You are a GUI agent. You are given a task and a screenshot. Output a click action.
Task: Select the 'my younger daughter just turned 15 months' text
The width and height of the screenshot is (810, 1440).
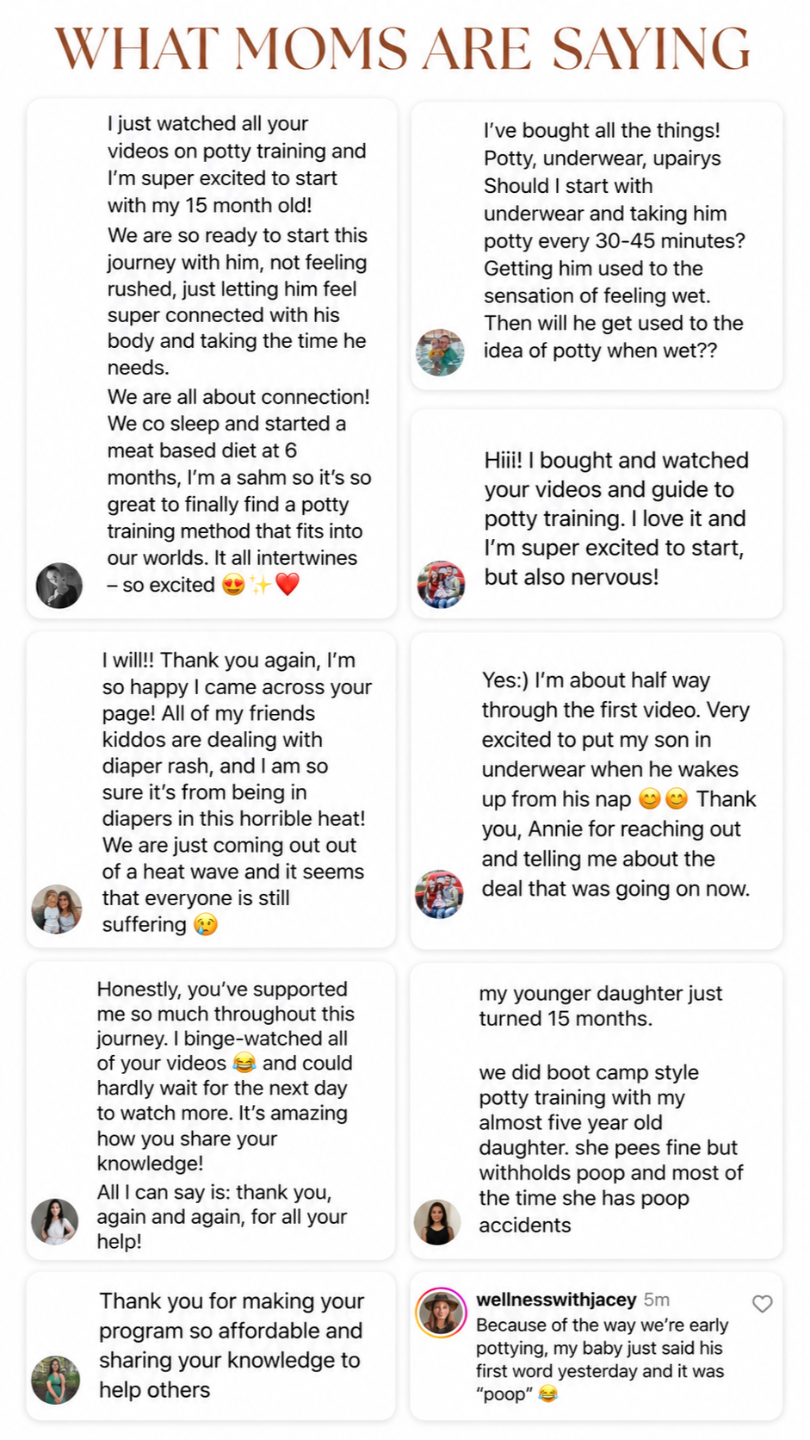pos(600,1006)
